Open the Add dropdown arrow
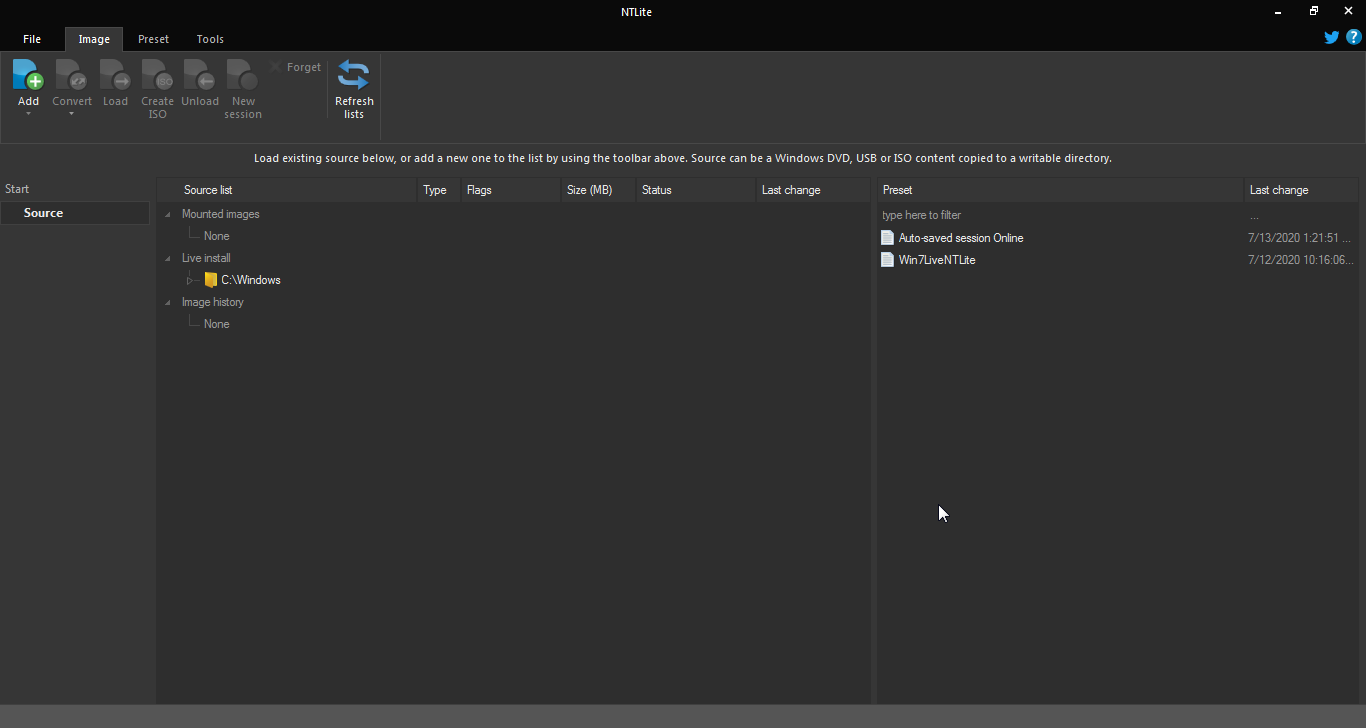This screenshot has height=728, width=1366. click(28, 114)
